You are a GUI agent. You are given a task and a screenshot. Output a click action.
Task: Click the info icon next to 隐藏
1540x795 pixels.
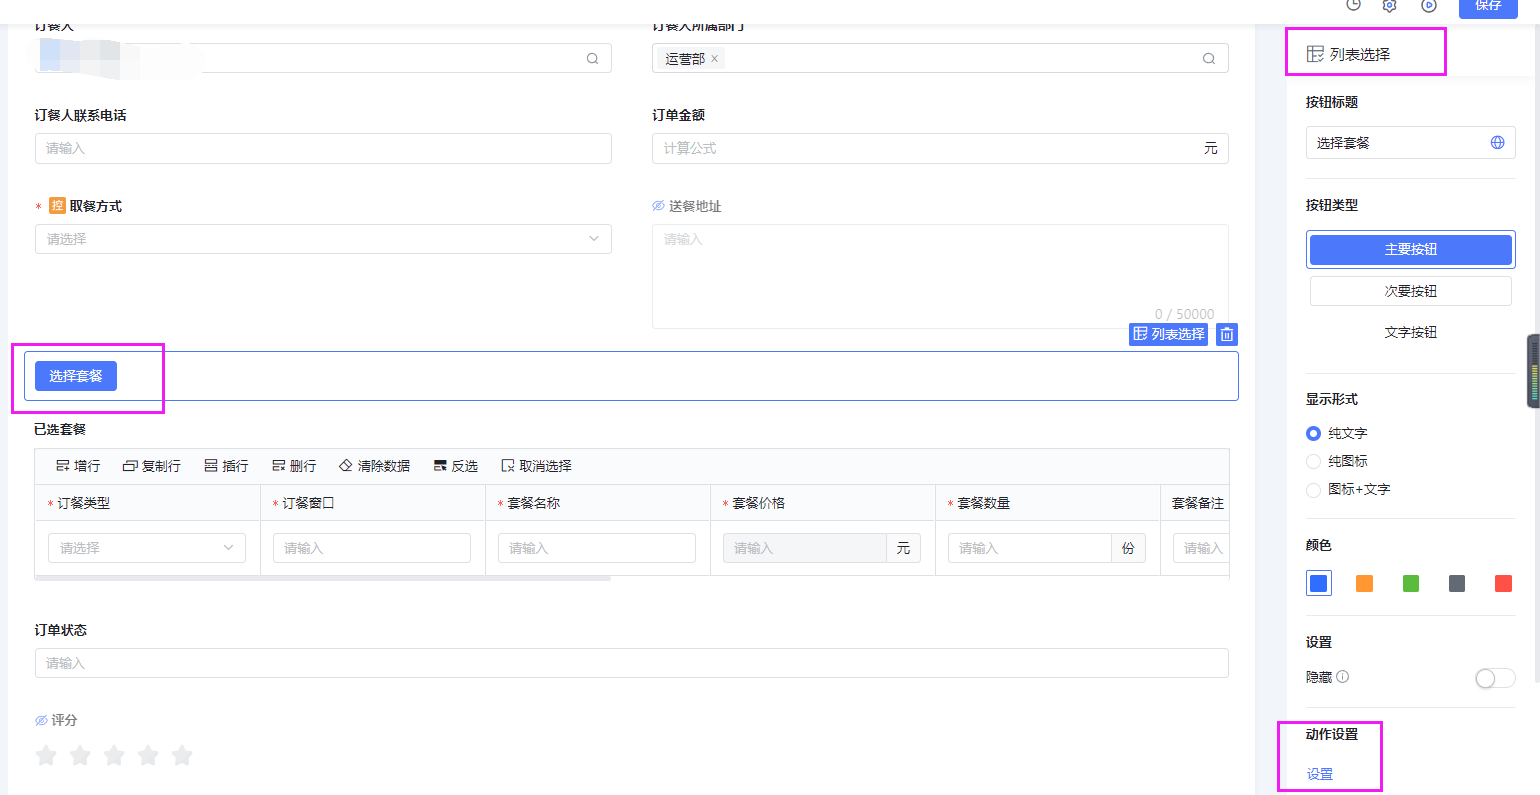[1342, 677]
